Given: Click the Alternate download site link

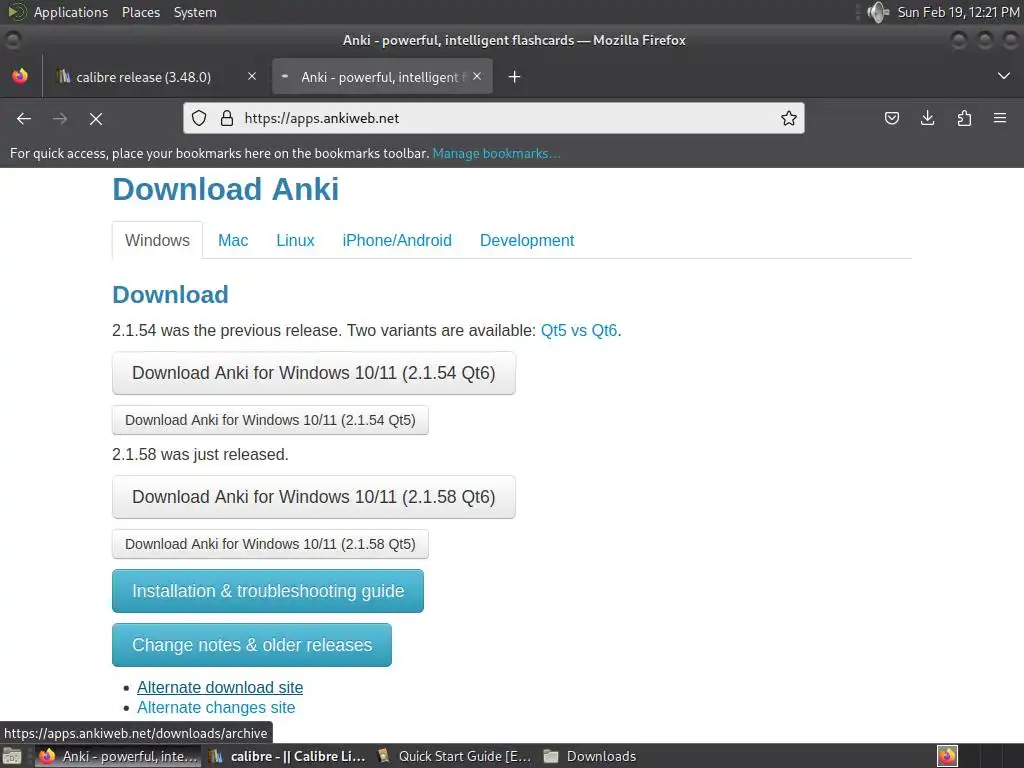Looking at the screenshot, I should 220,688.
